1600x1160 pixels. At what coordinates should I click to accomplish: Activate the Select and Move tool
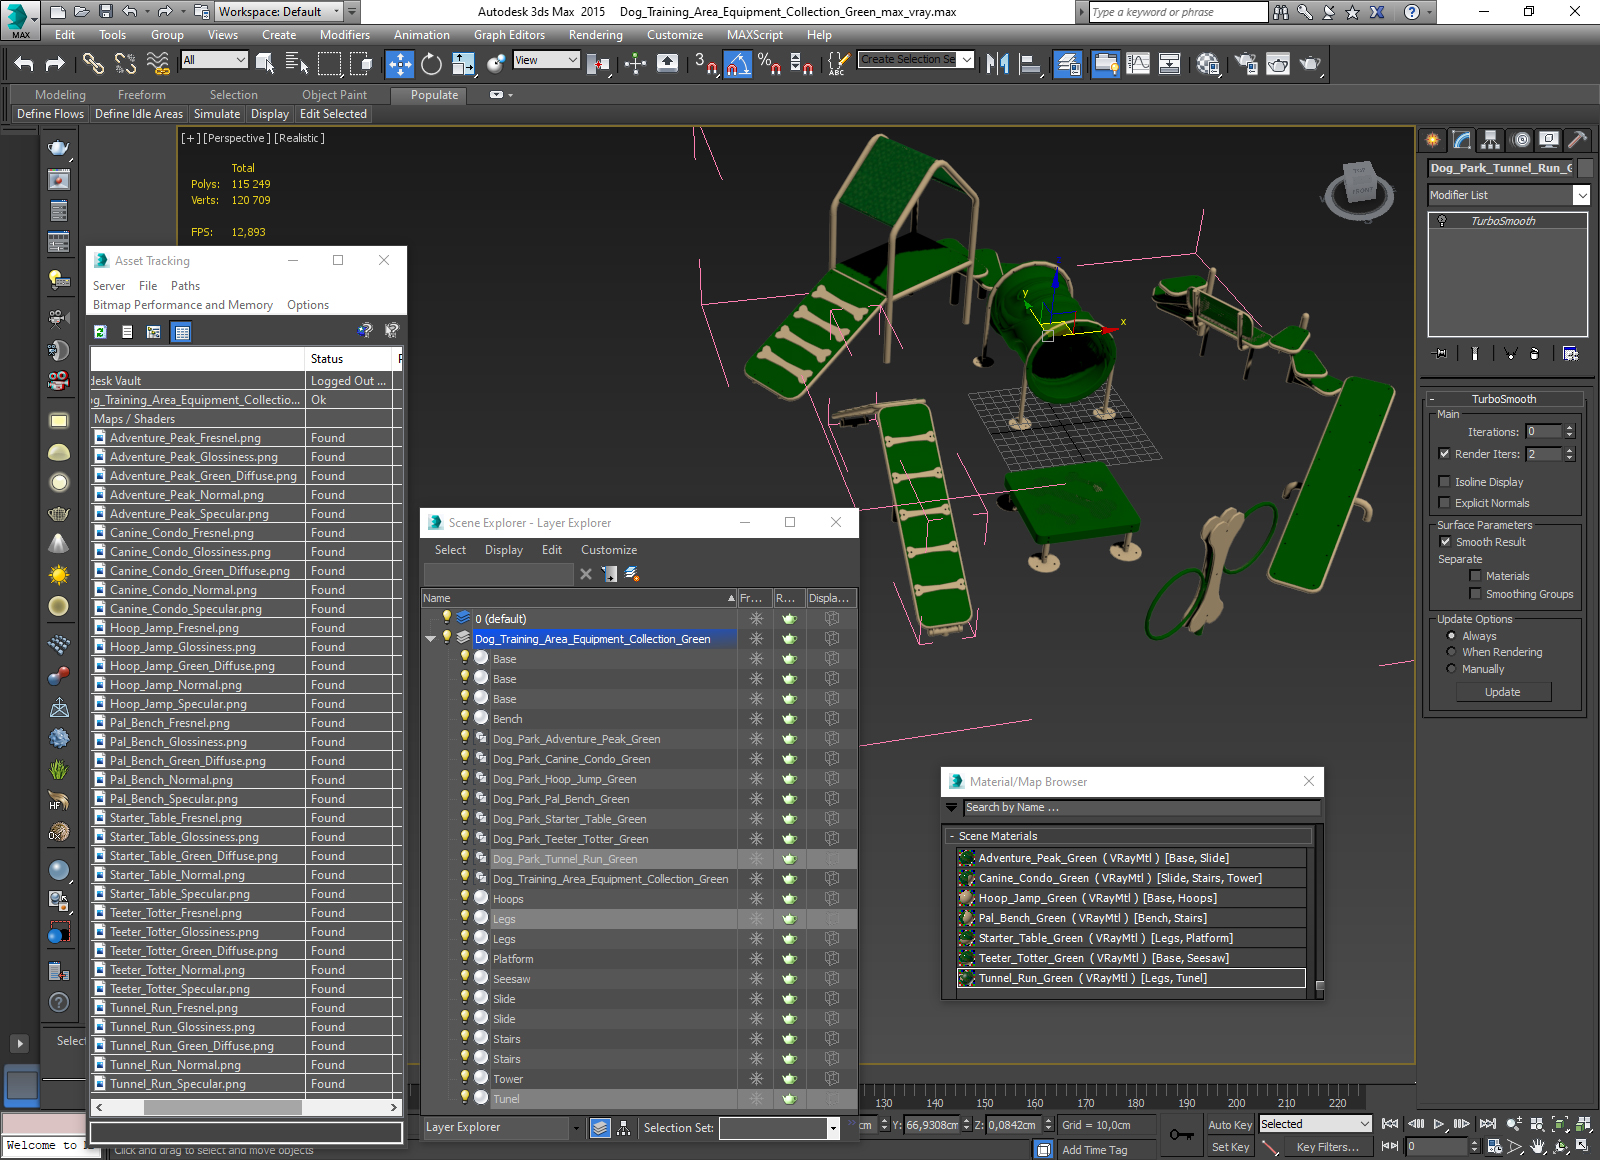tap(399, 64)
